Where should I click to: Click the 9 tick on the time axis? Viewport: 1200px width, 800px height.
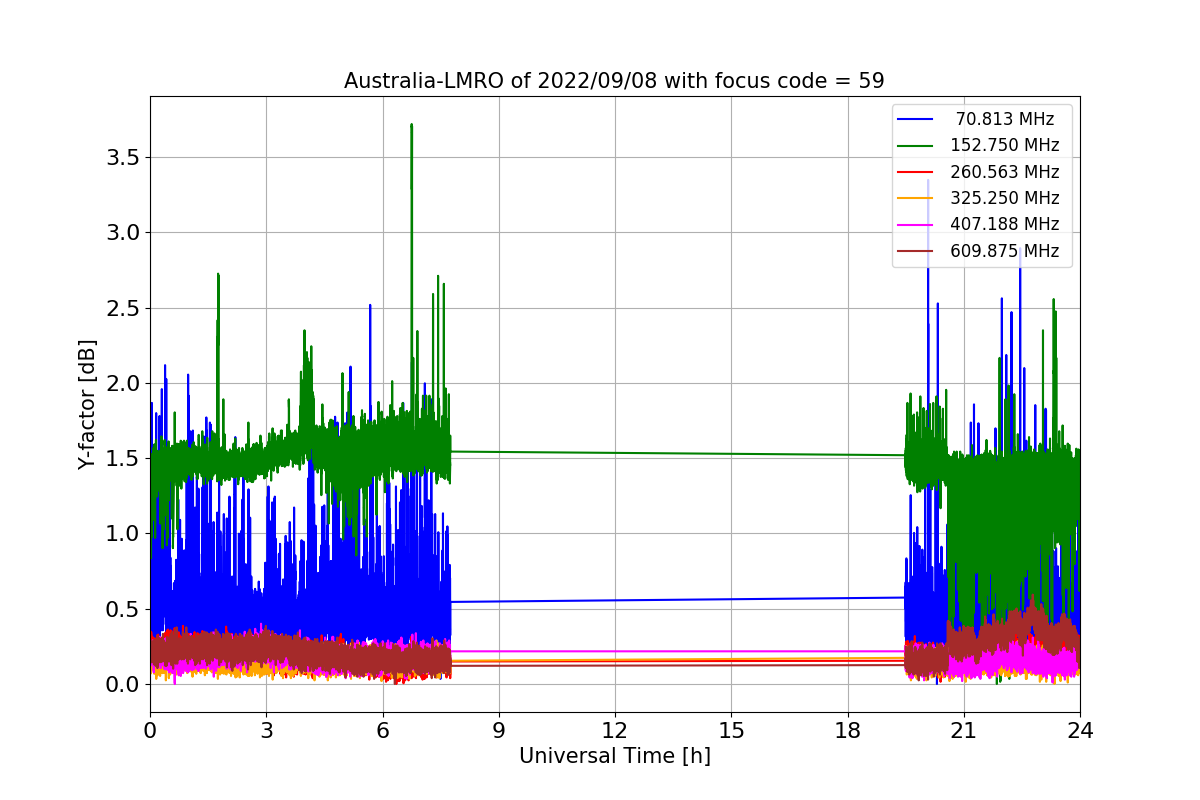(x=499, y=731)
